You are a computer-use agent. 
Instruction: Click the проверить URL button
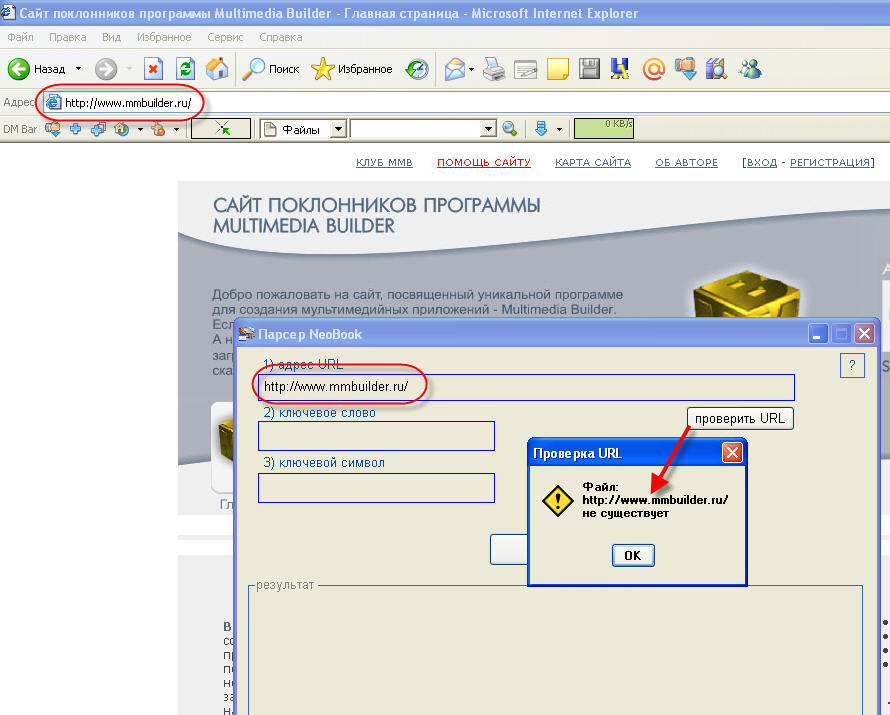(740, 419)
